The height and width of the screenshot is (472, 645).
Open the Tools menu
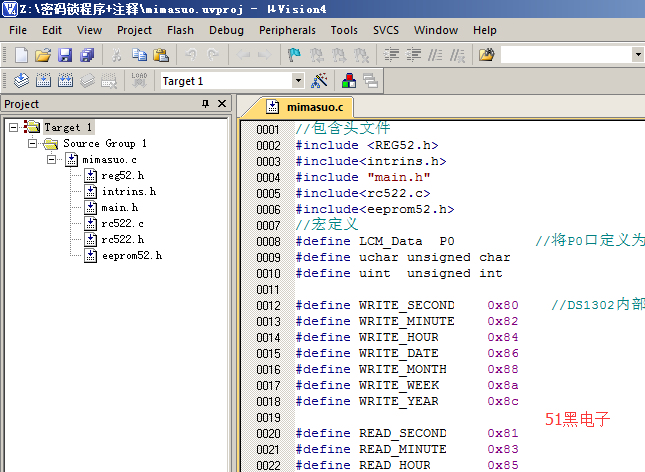[x=344, y=30]
